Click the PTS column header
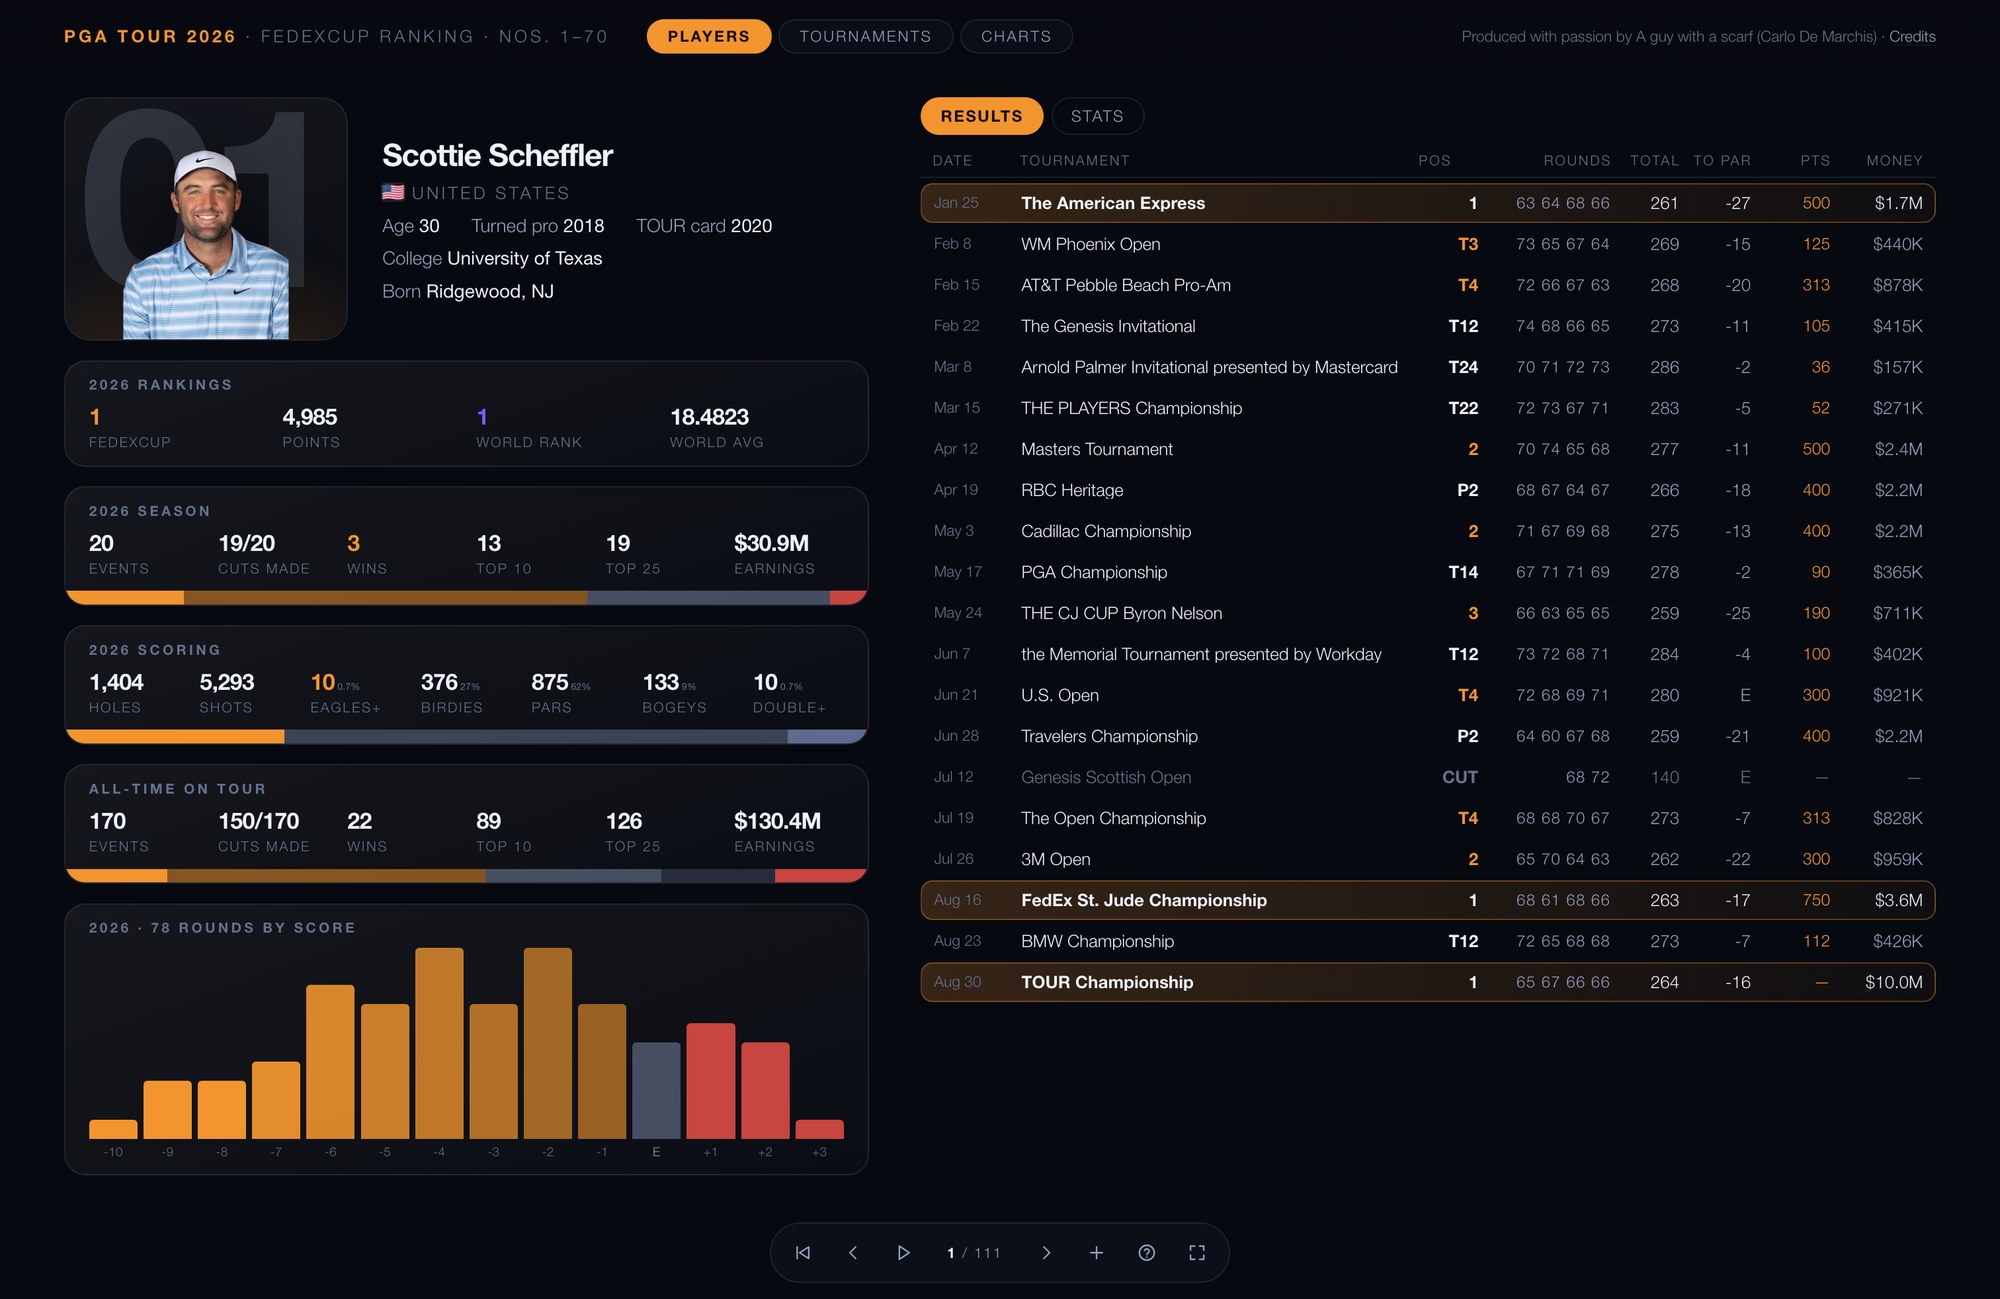The height and width of the screenshot is (1299, 2000). coord(1815,160)
